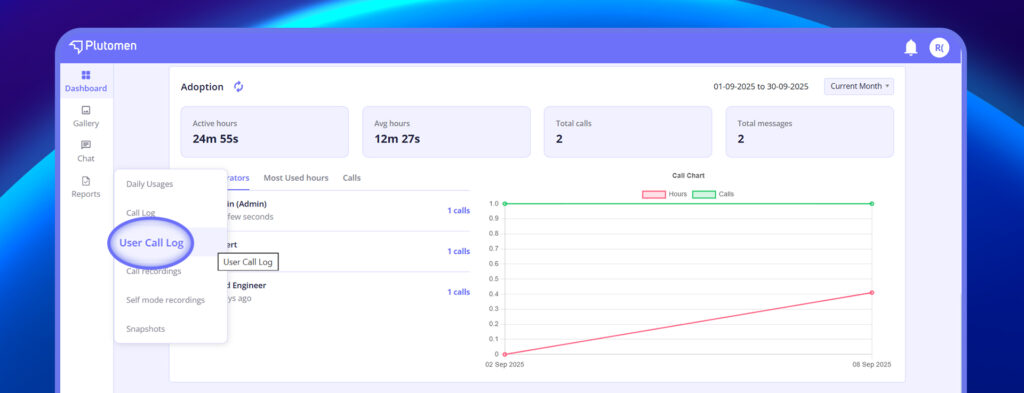The image size is (1024, 393).
Task: Open the 1 calls link for Admin row
Action: 458,211
